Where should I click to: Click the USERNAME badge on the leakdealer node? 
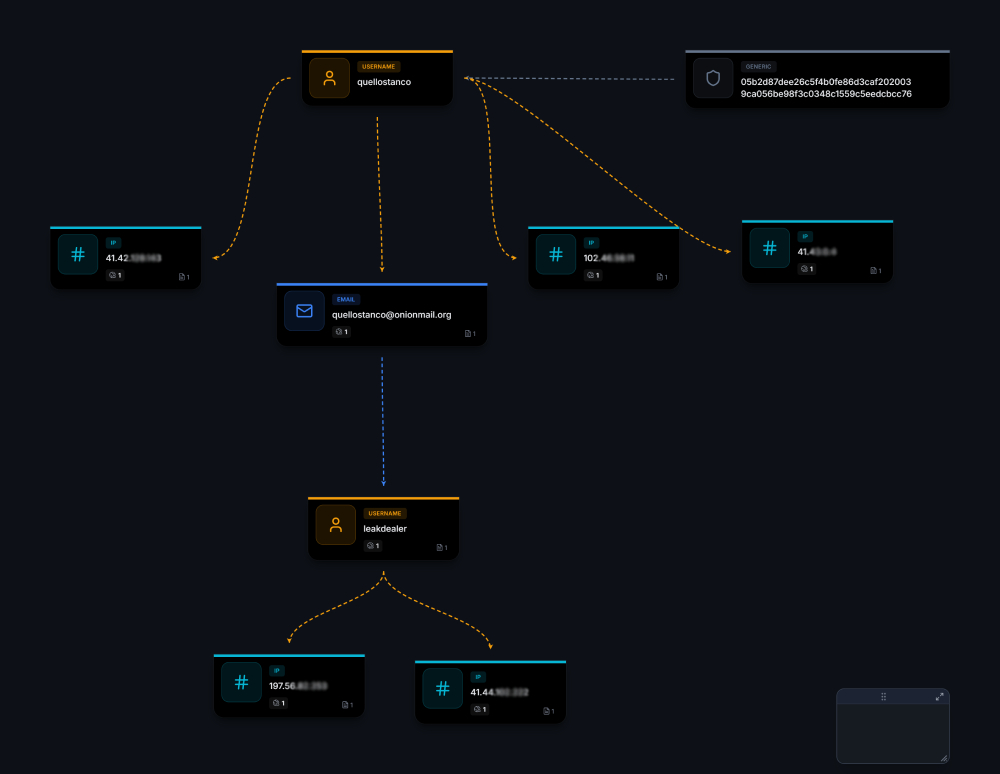click(385, 514)
